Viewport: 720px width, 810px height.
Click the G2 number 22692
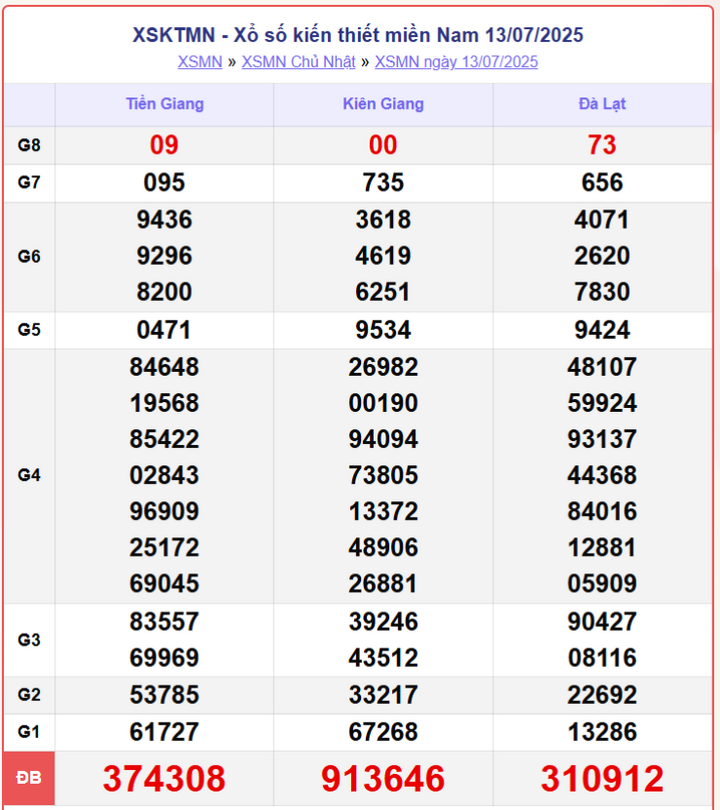tap(602, 695)
